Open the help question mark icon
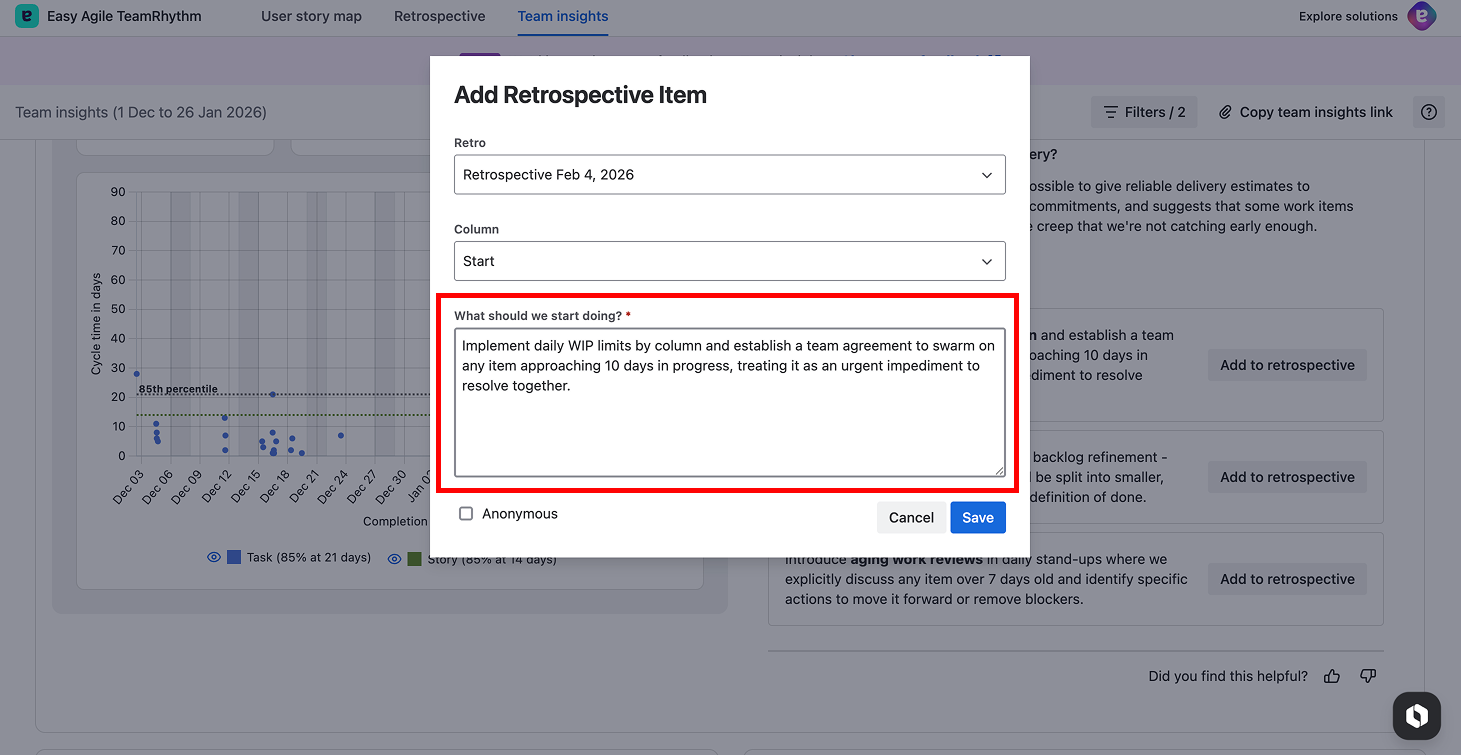 coord(1429,112)
